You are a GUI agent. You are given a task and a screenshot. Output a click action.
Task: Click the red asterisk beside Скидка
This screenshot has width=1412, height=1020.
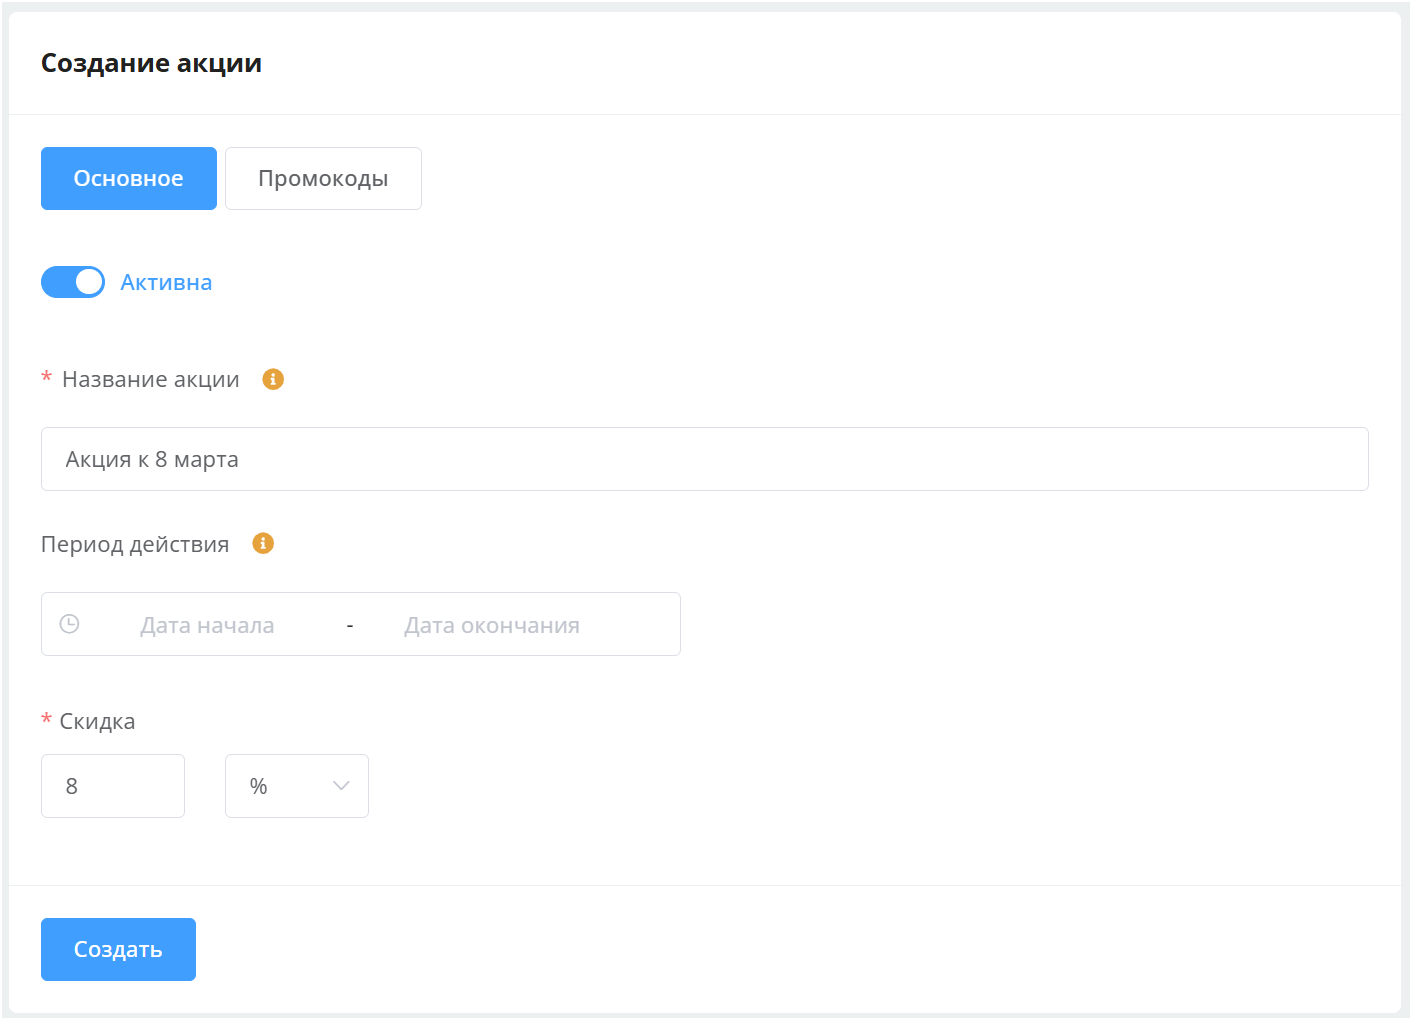[x=46, y=720]
